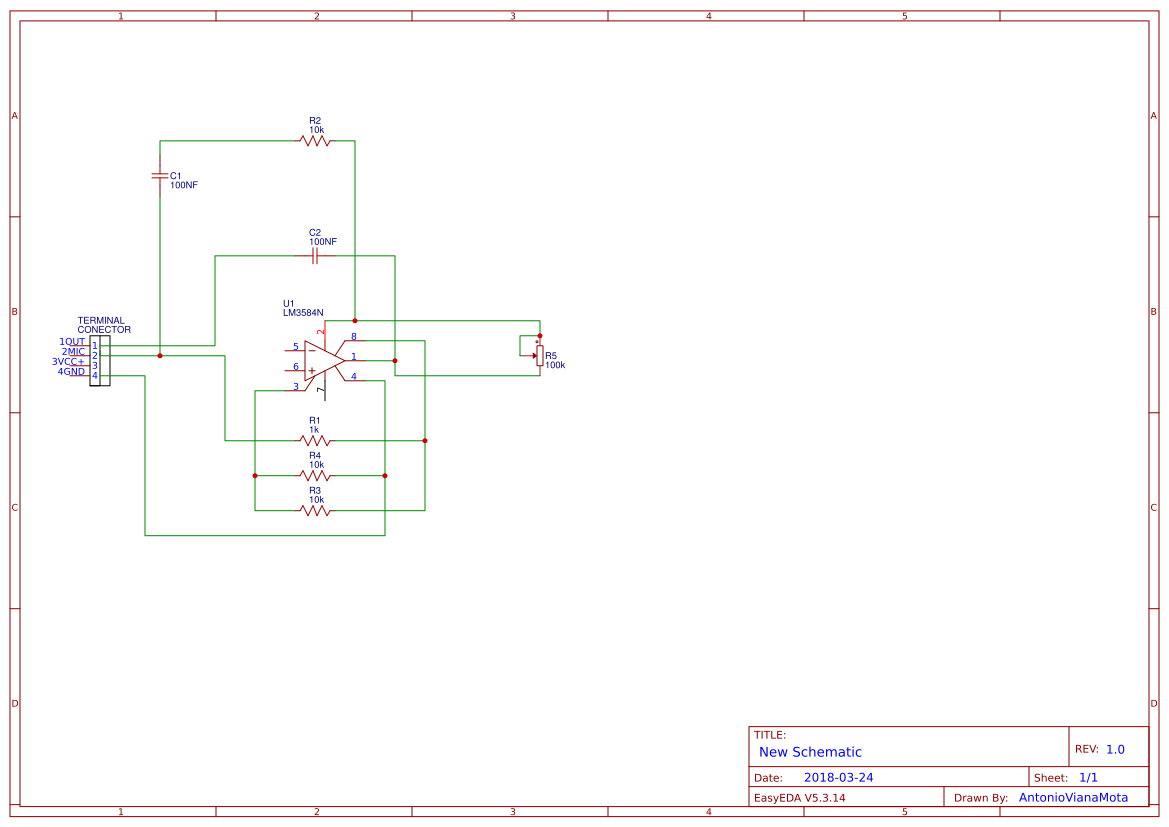Click the TERMINAL CONECTOR label
This screenshot has width=1169, height=827.
pos(104,325)
